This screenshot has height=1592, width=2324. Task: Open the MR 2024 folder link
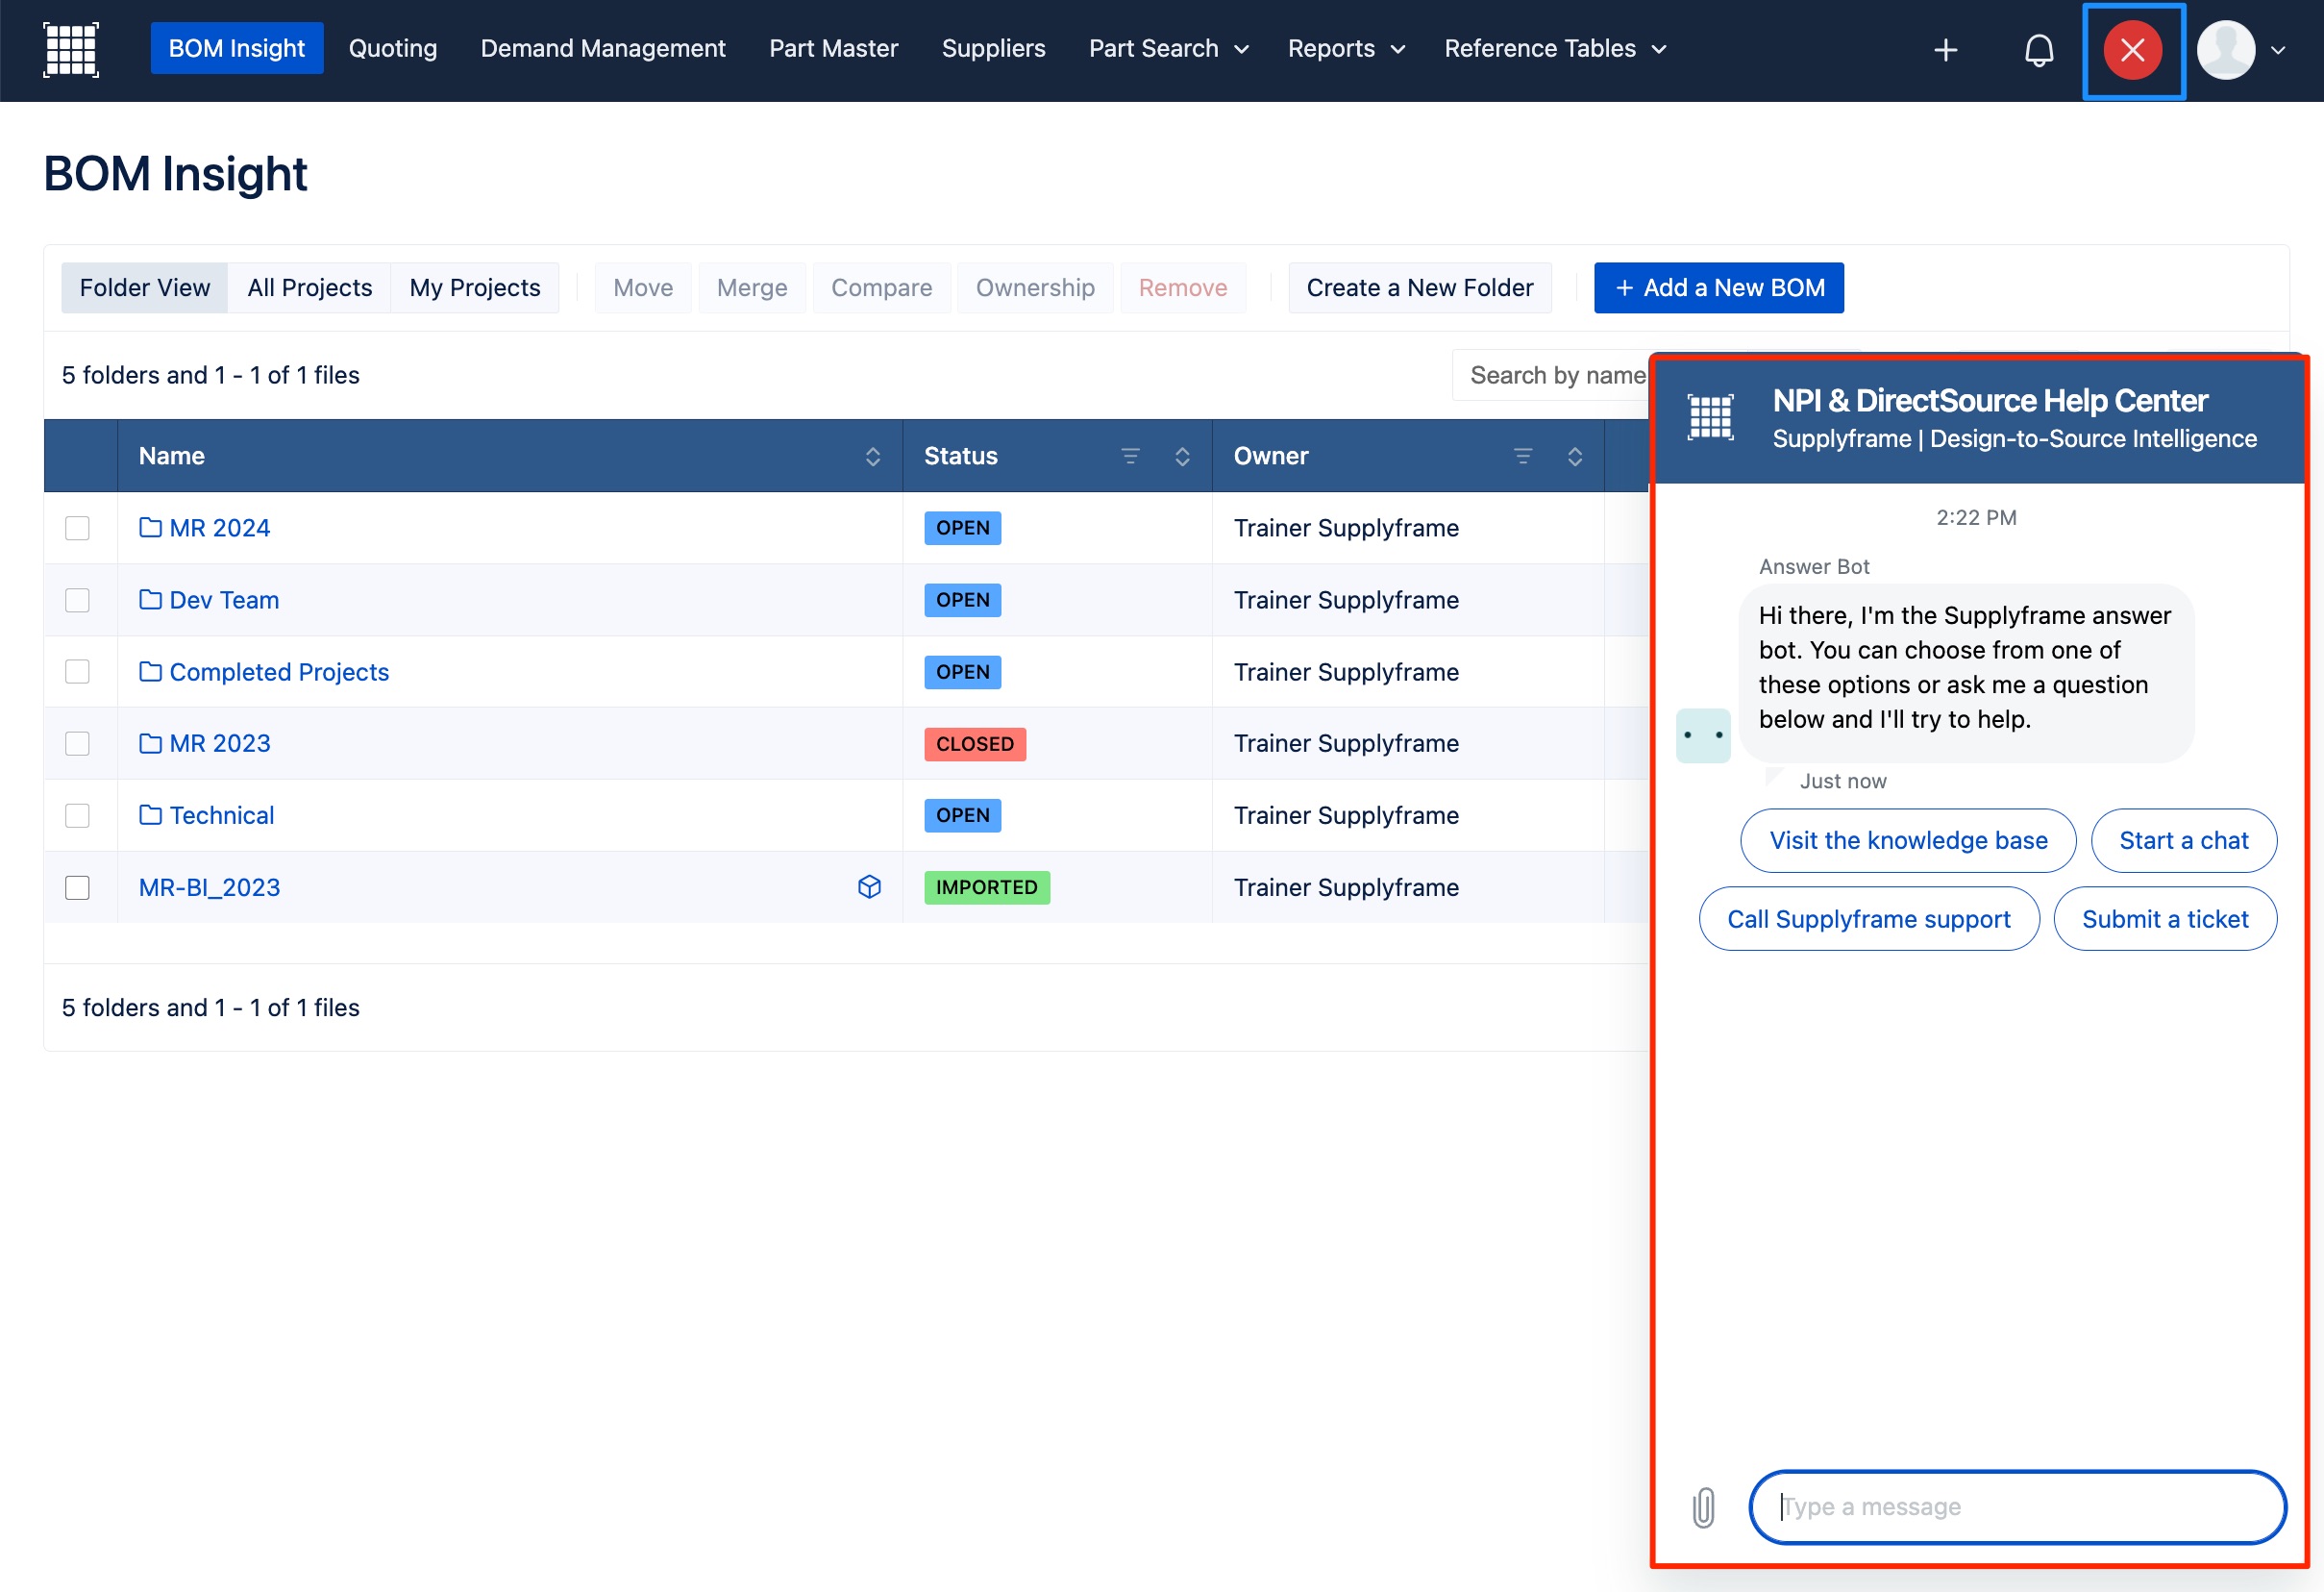coord(219,528)
